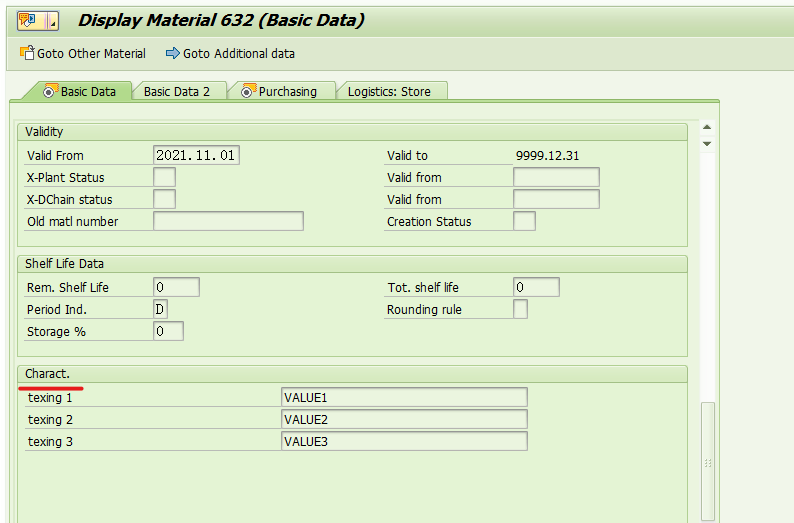This screenshot has width=794, height=523.
Task: Click the texing 2 label
Action: [50, 420]
